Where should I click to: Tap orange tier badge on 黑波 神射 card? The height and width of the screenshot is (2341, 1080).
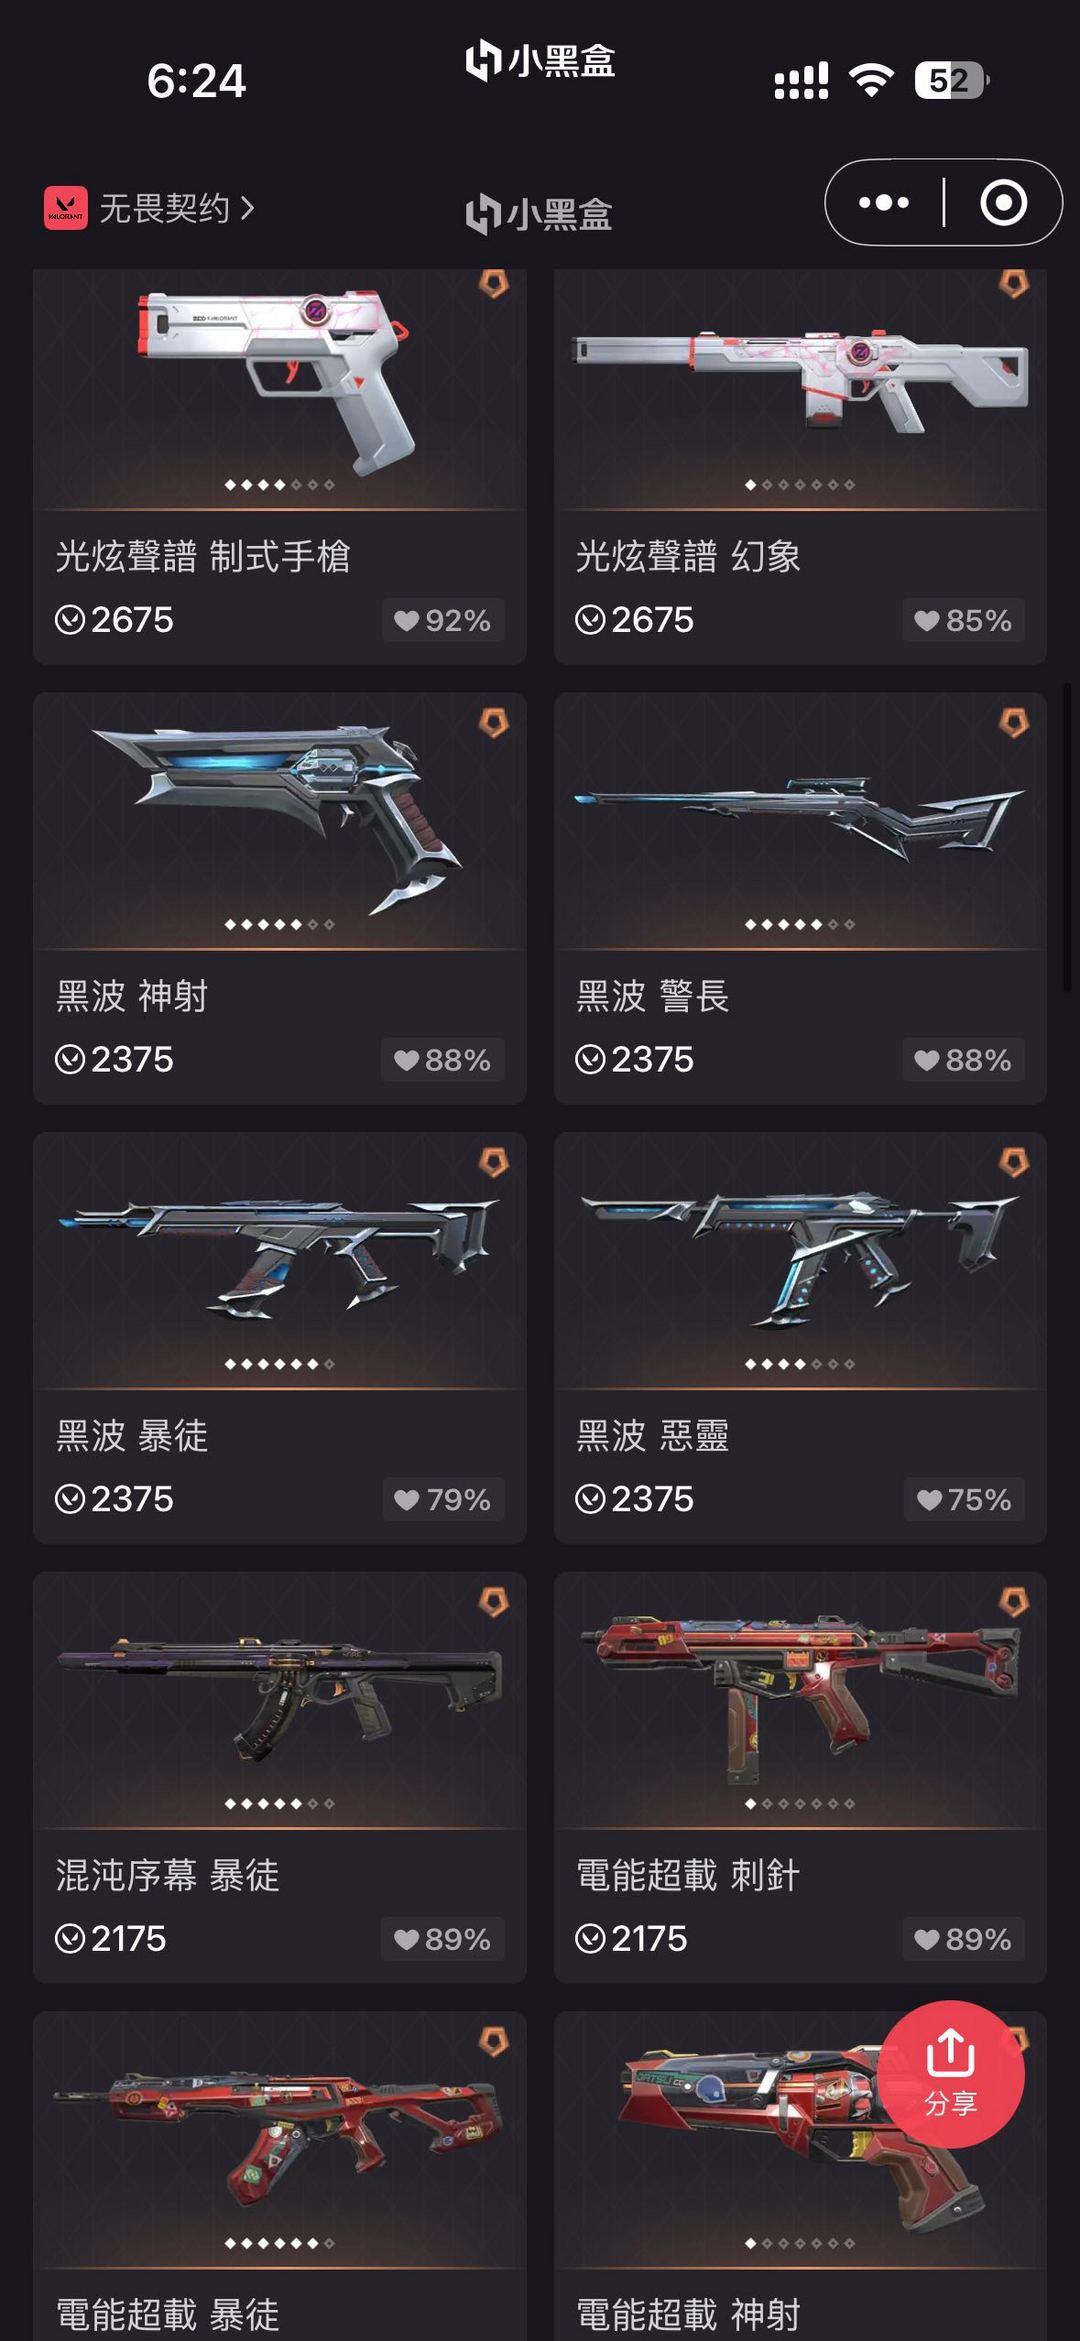pos(494,722)
